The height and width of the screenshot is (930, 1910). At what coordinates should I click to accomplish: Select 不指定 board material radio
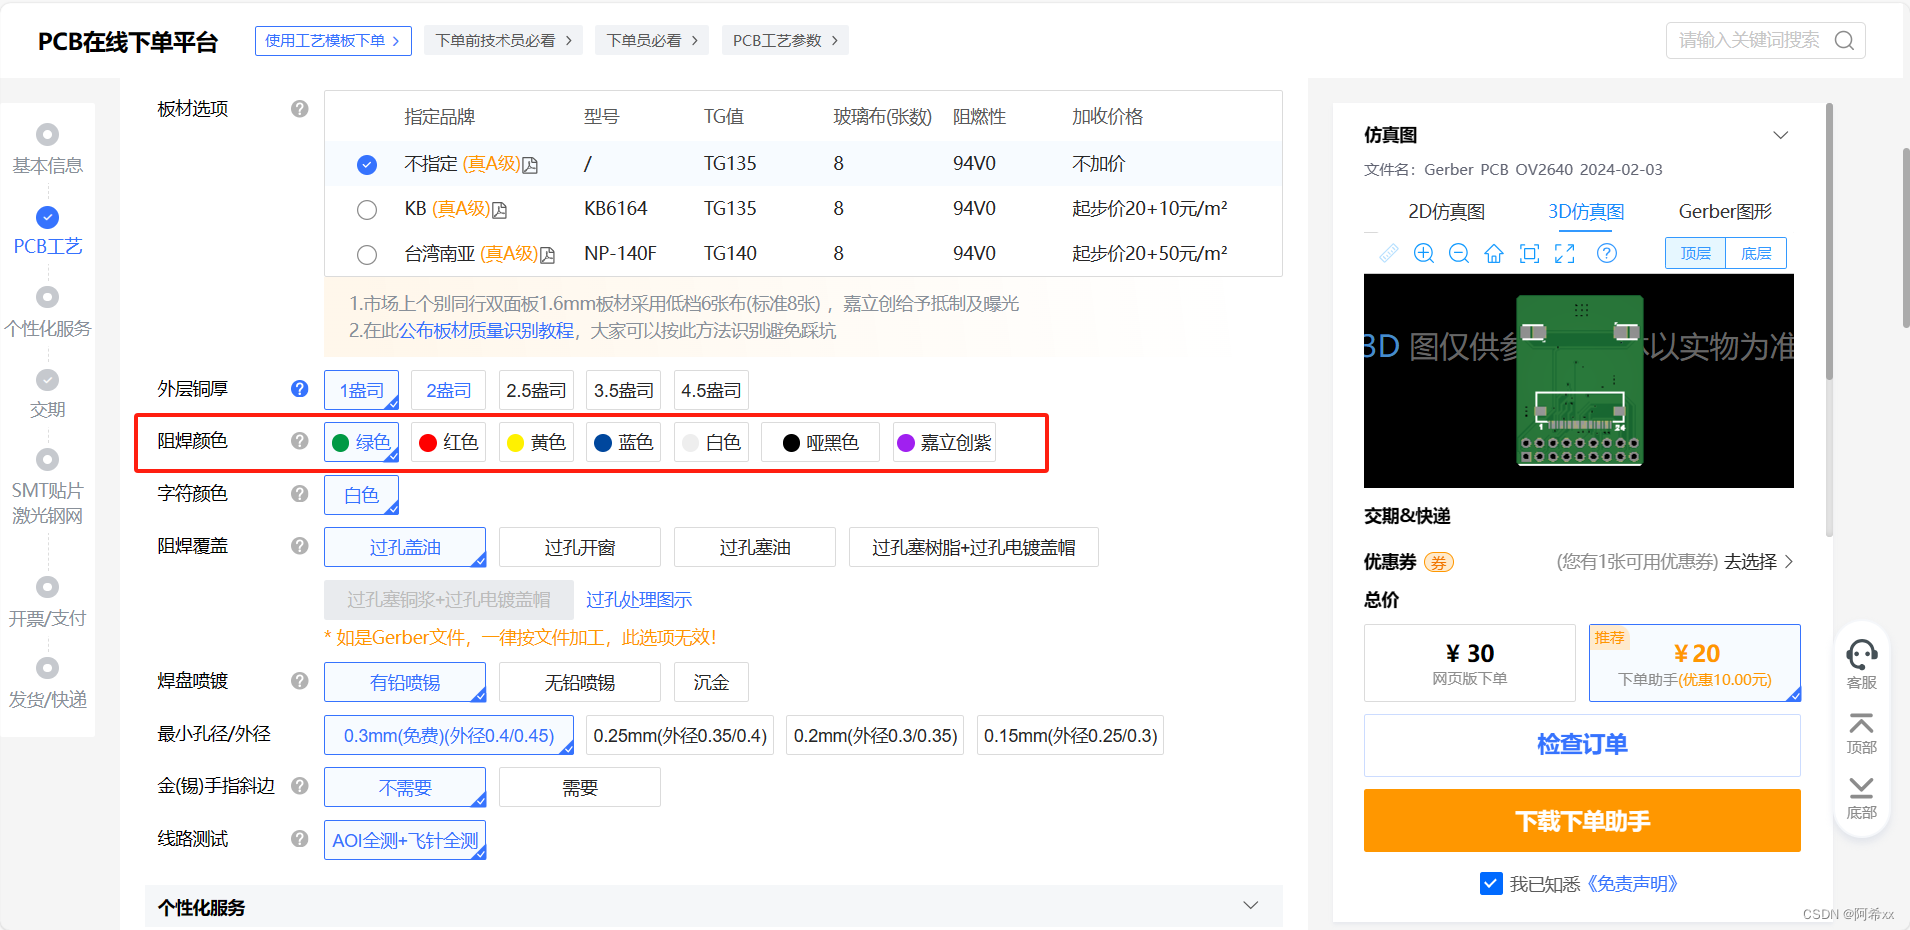[367, 164]
